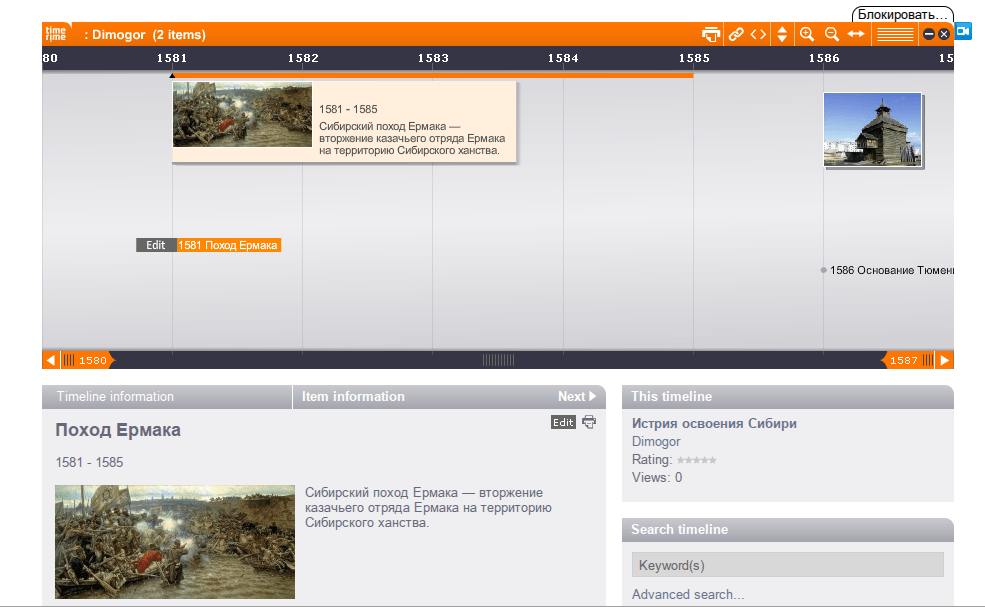Zoom in on the timeline
This screenshot has width=985, height=607.
point(807,34)
